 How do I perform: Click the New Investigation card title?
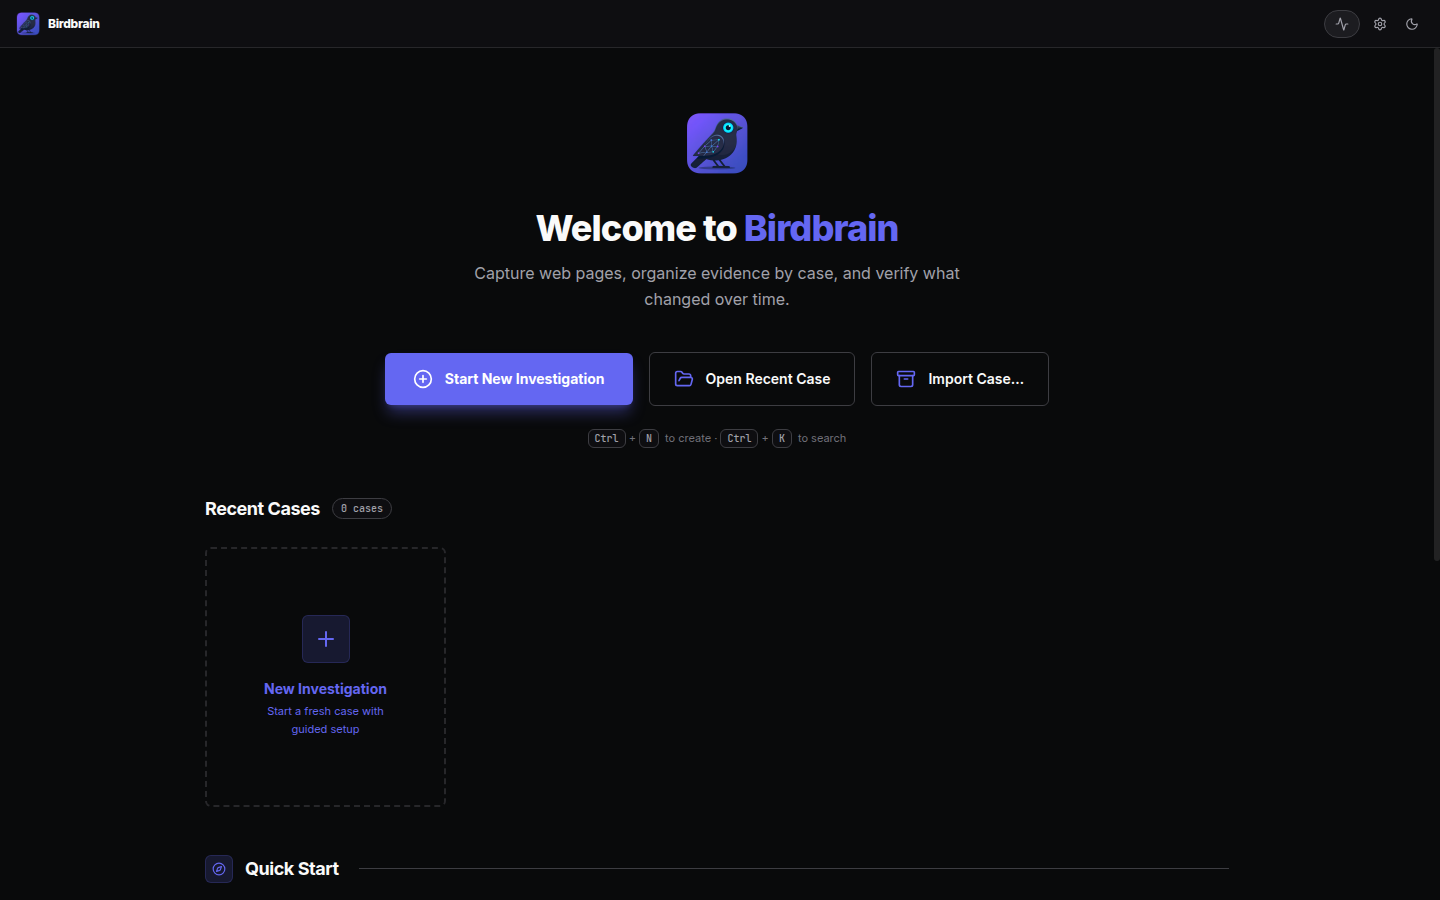click(x=325, y=689)
